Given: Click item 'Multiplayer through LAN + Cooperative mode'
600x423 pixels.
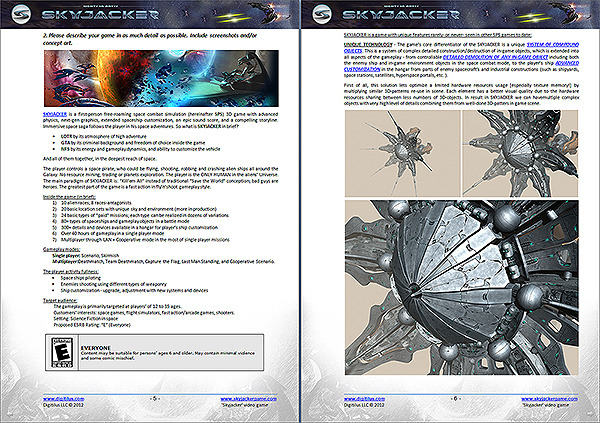Looking at the screenshot, I should [145, 240].
